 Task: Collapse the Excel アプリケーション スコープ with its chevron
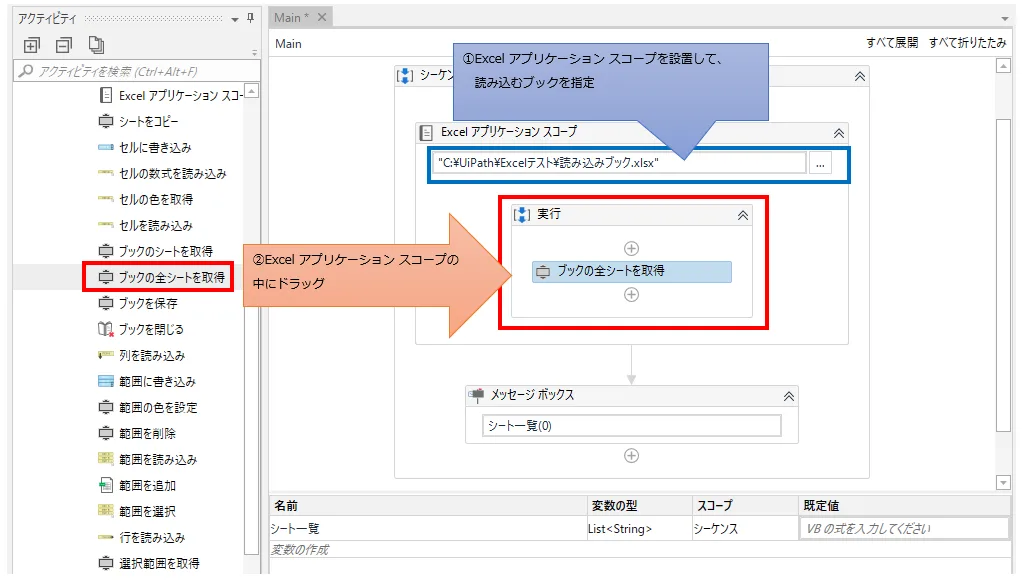(x=838, y=131)
